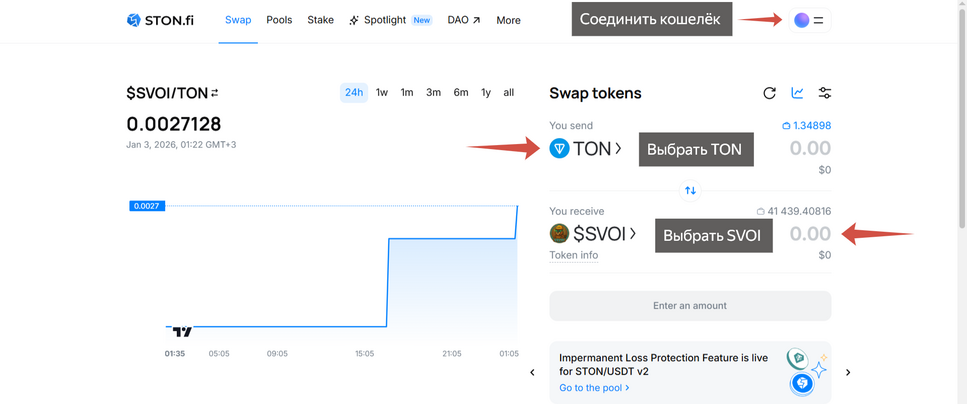Open the Stake tab
This screenshot has height=404, width=967.
click(x=321, y=20)
